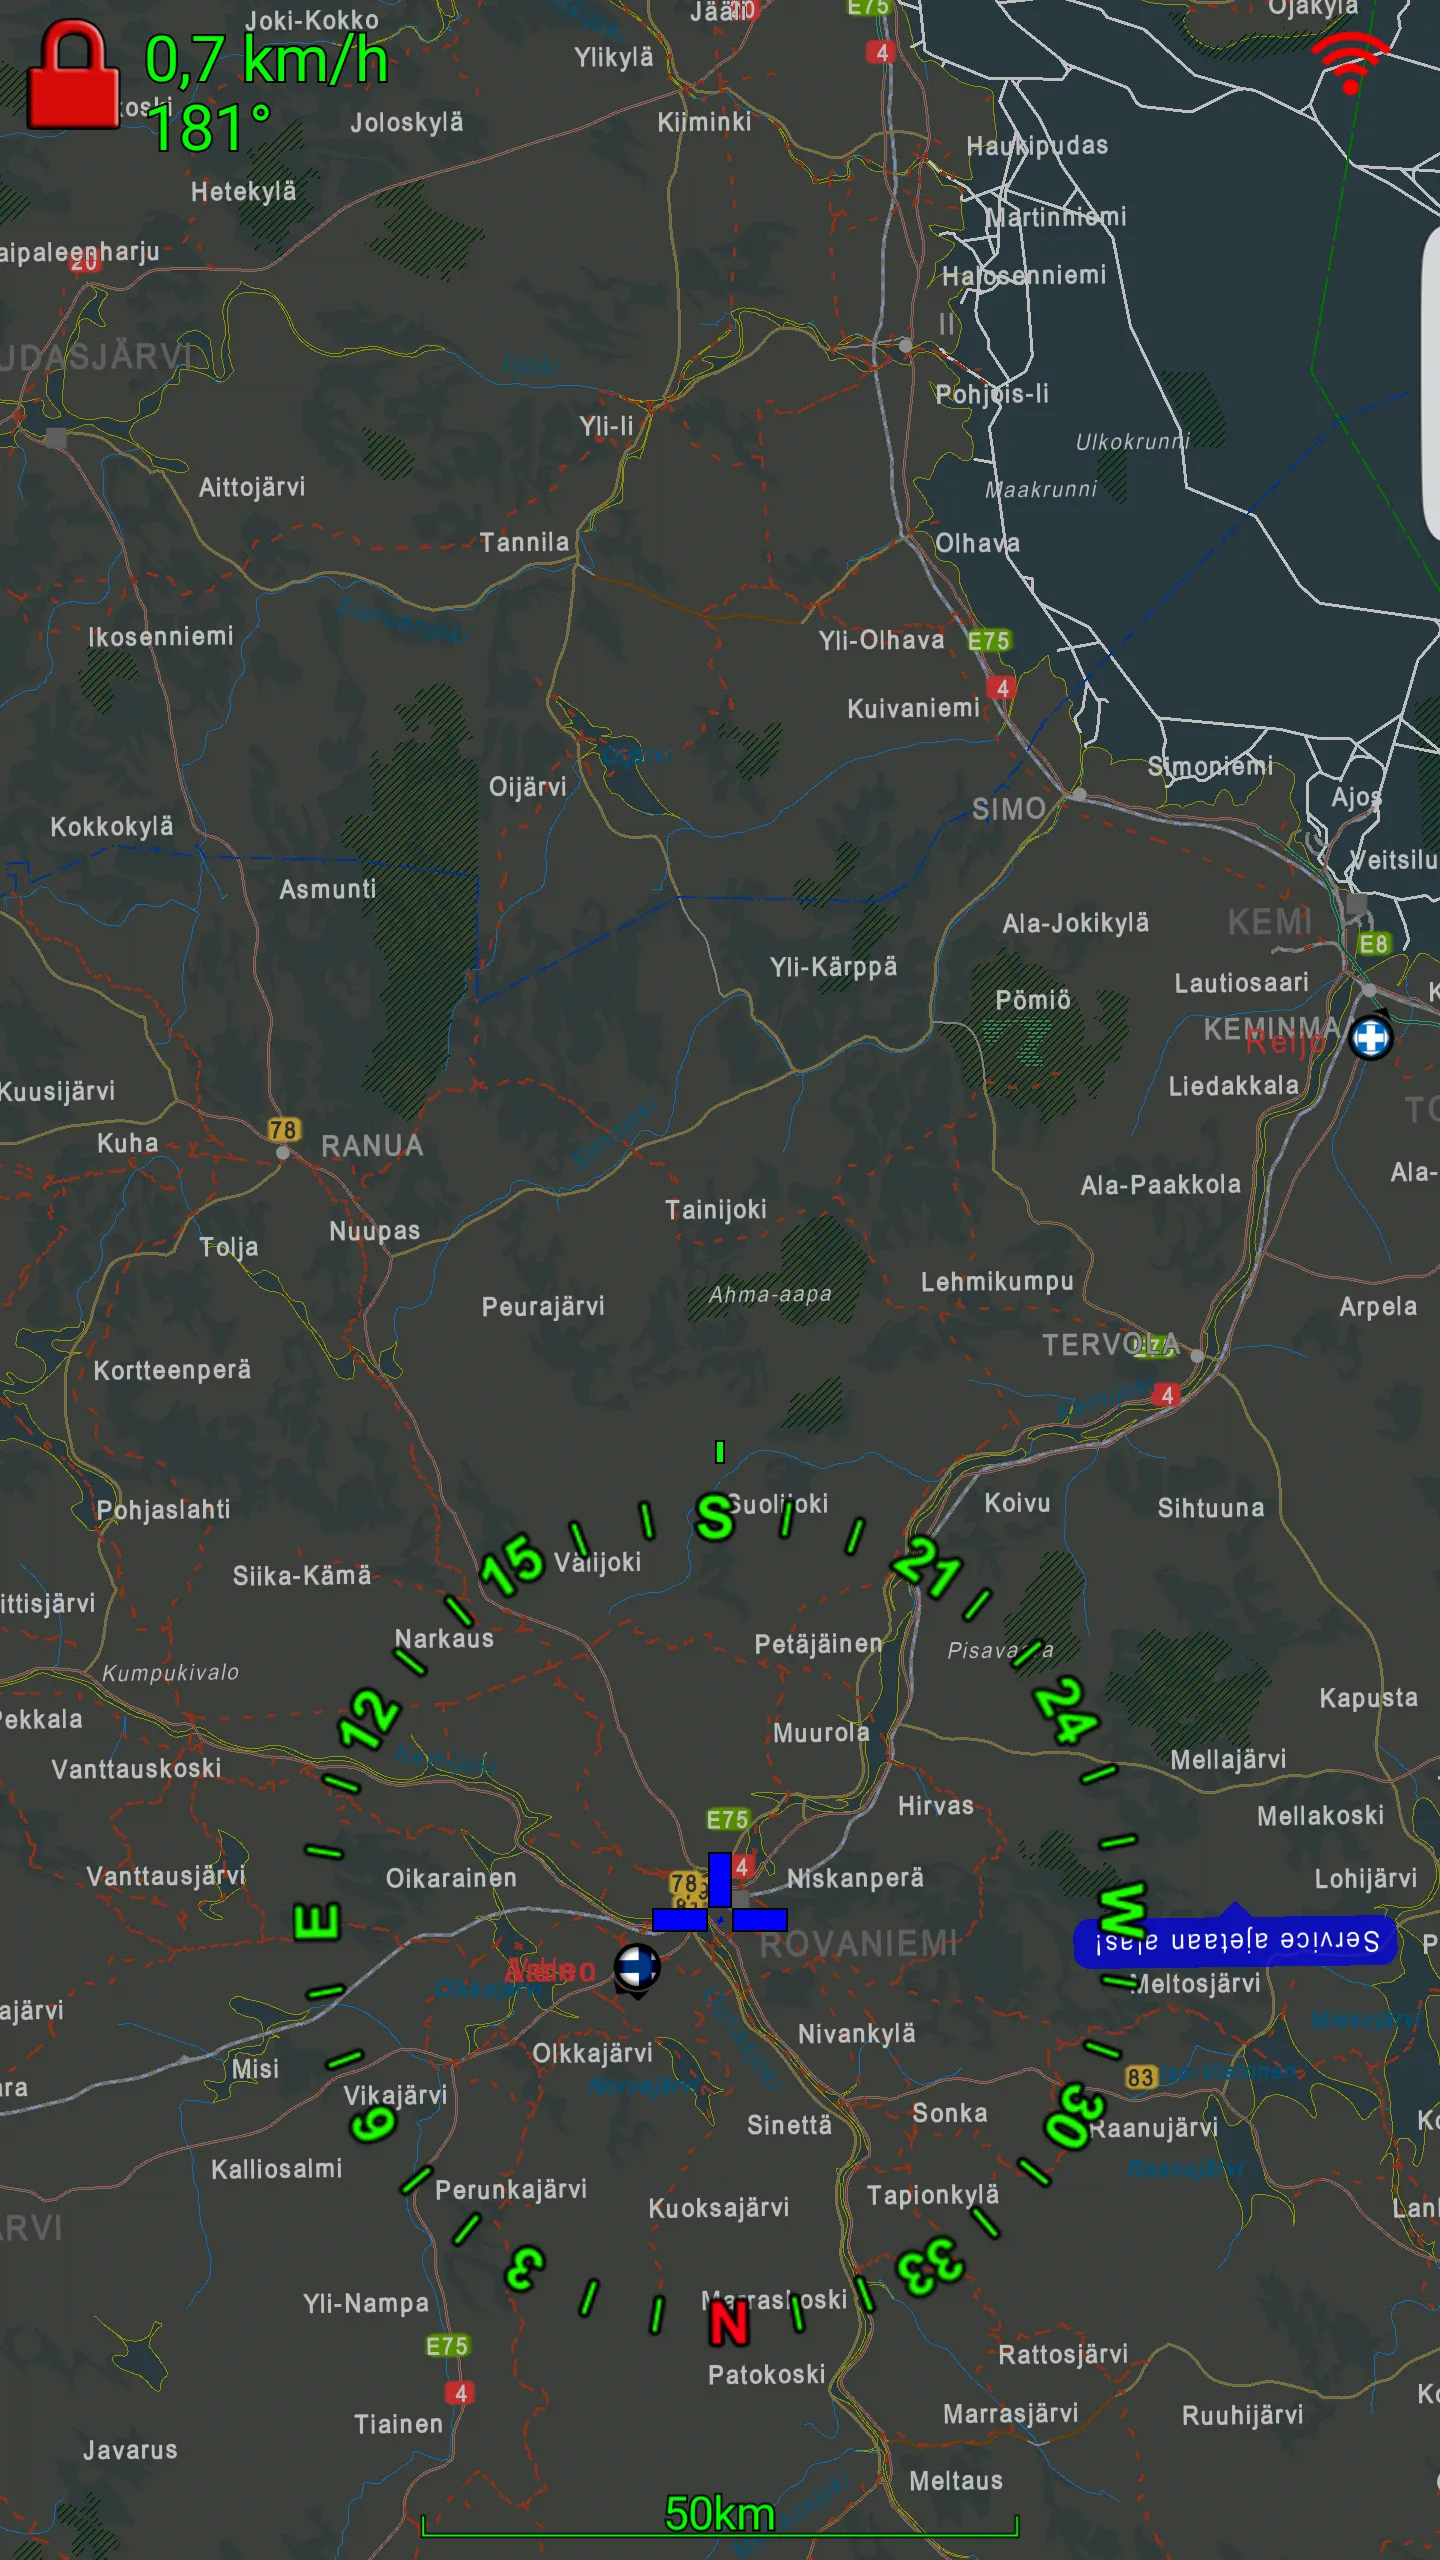This screenshot has height=2560, width=1440.
Task: Tap the 181° heading readout
Action: pyautogui.click(x=208, y=128)
